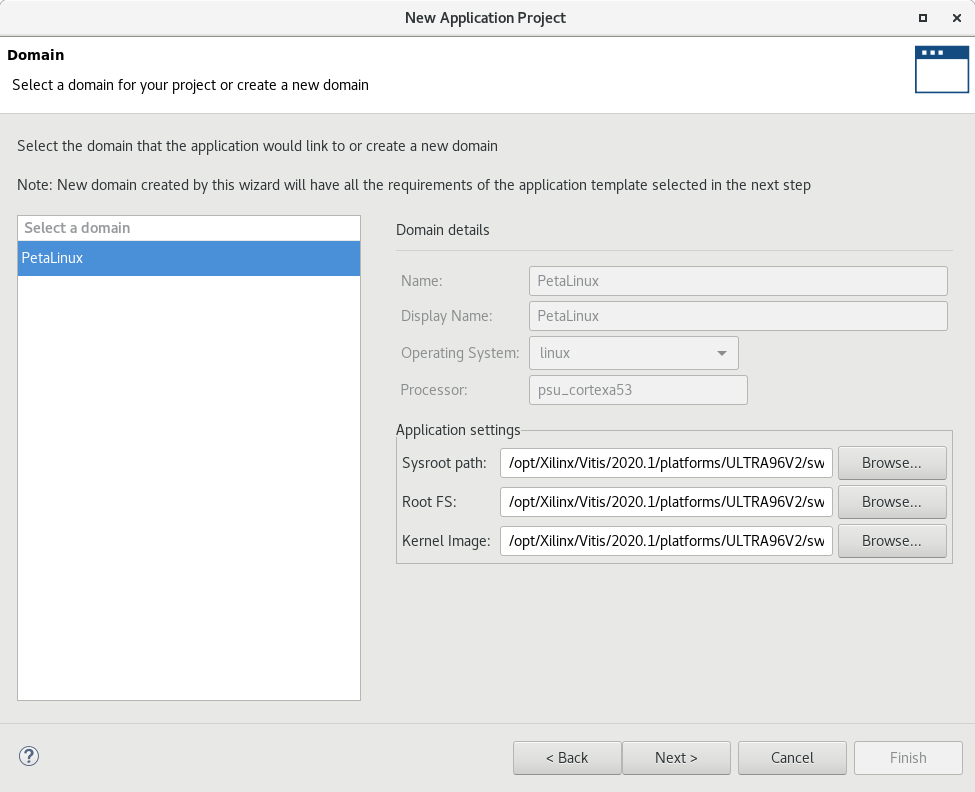Image resolution: width=975 pixels, height=792 pixels.
Task: Click the domain Name text field
Action: click(737, 281)
